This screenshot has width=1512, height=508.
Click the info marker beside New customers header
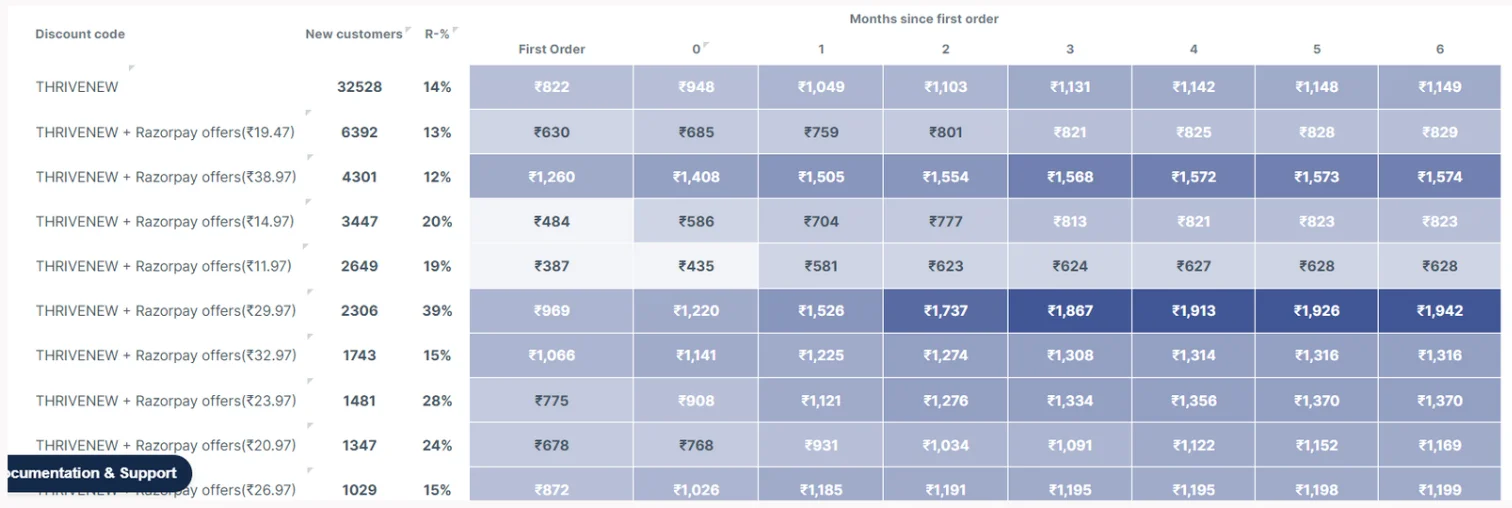point(408,31)
